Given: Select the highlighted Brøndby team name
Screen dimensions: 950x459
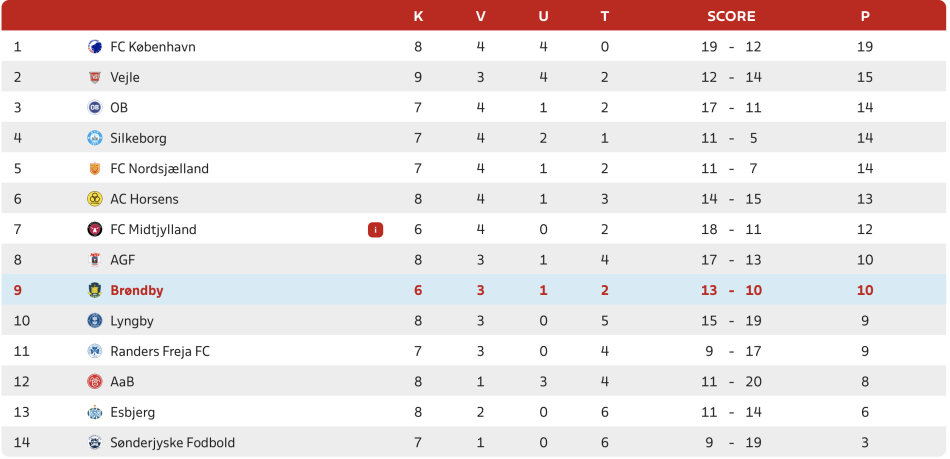Looking at the screenshot, I should 136,291.
